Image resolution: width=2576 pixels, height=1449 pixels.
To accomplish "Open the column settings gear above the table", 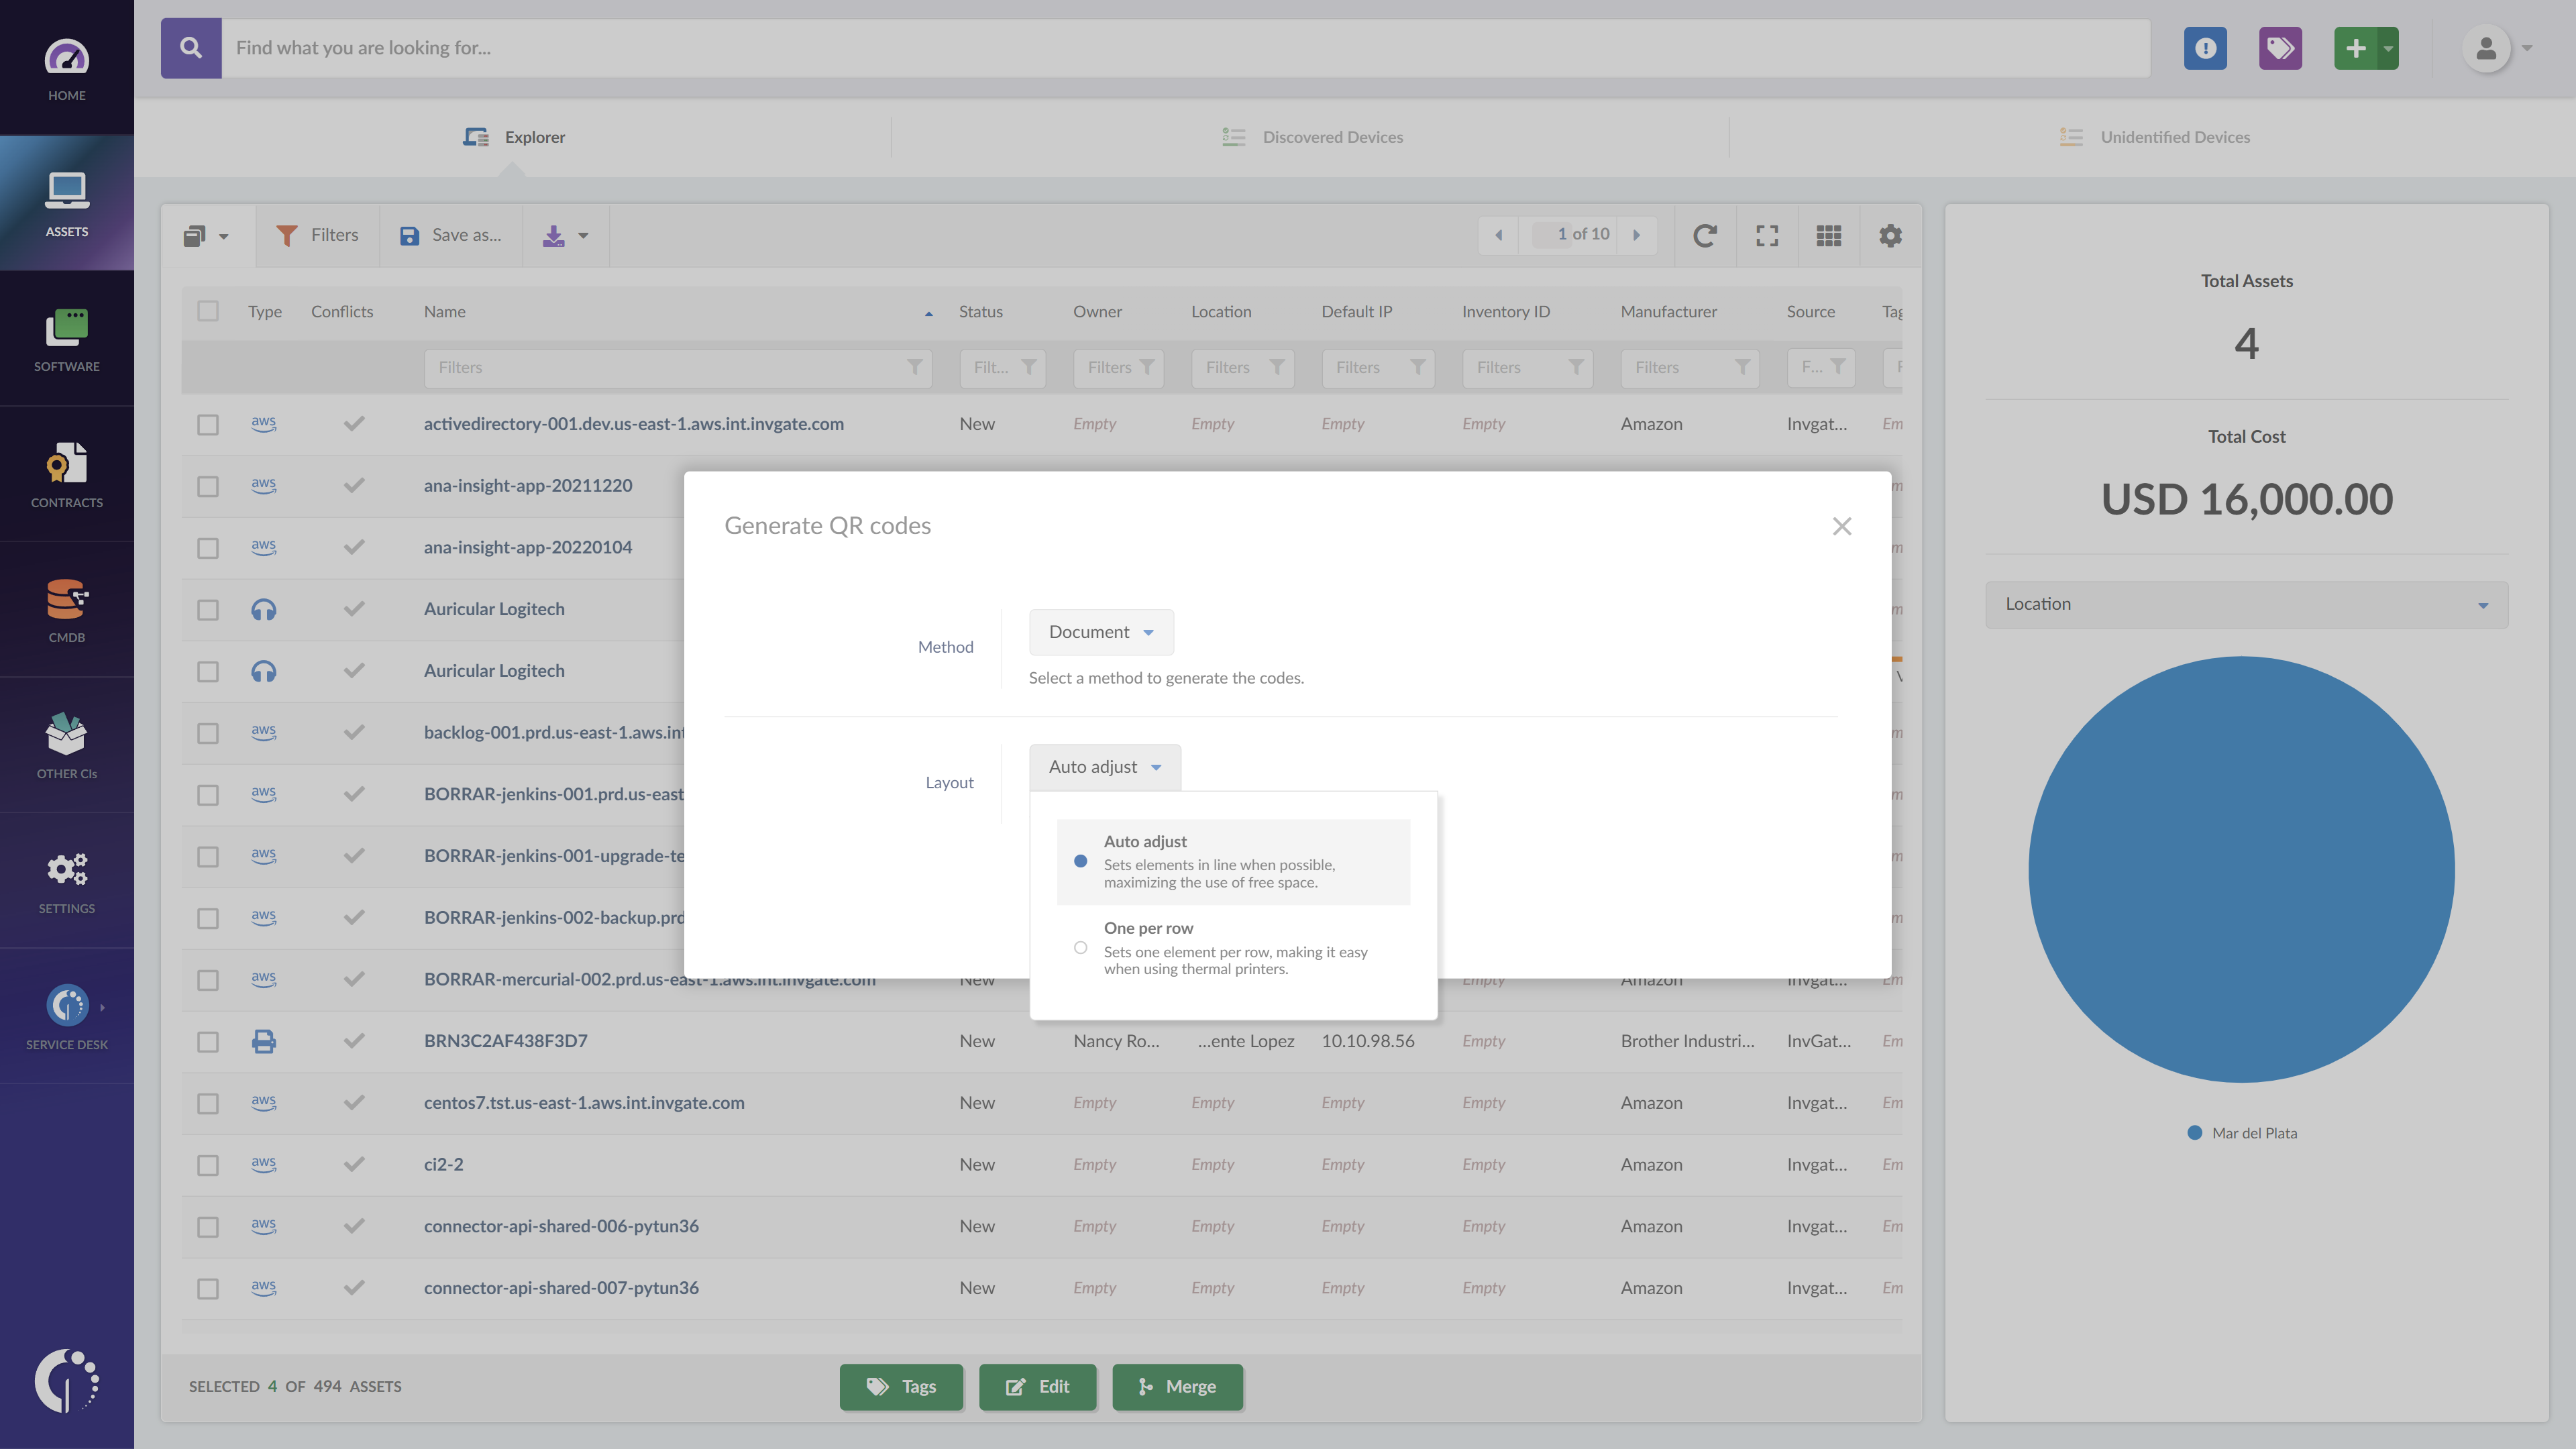I will click(x=1889, y=235).
